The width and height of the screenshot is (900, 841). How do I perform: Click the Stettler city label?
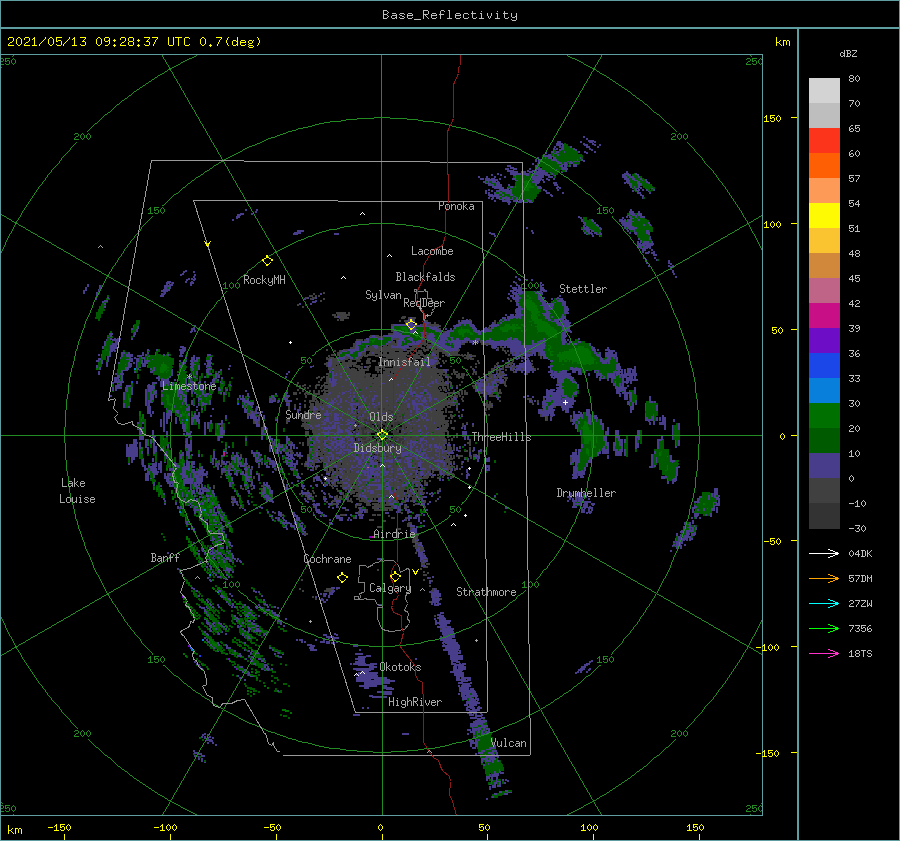coord(583,289)
